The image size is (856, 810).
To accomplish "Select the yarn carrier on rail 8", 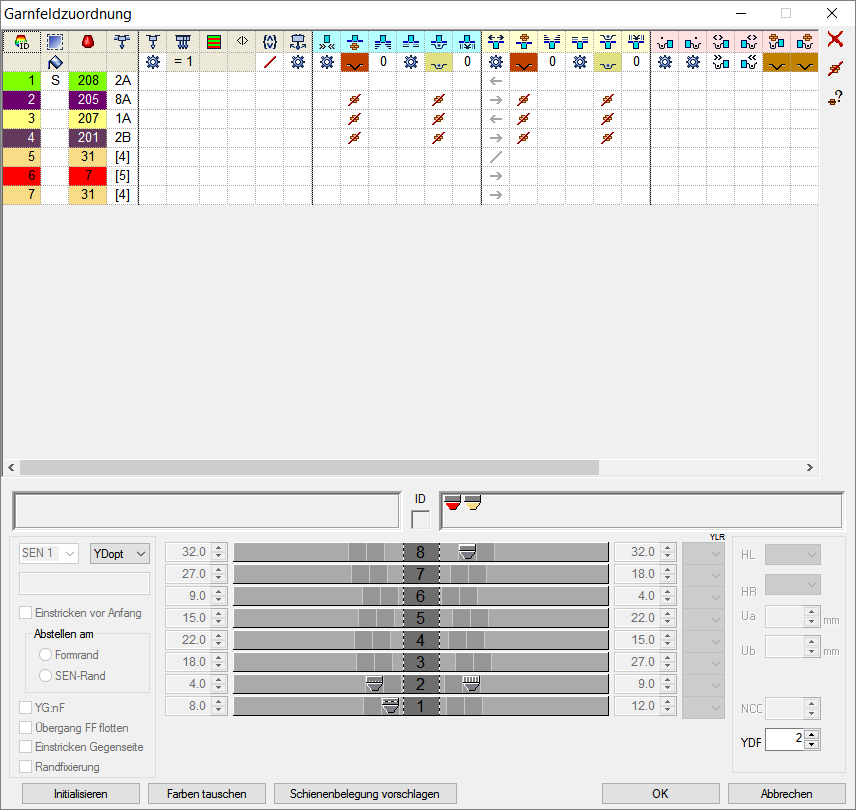I will pos(466,552).
